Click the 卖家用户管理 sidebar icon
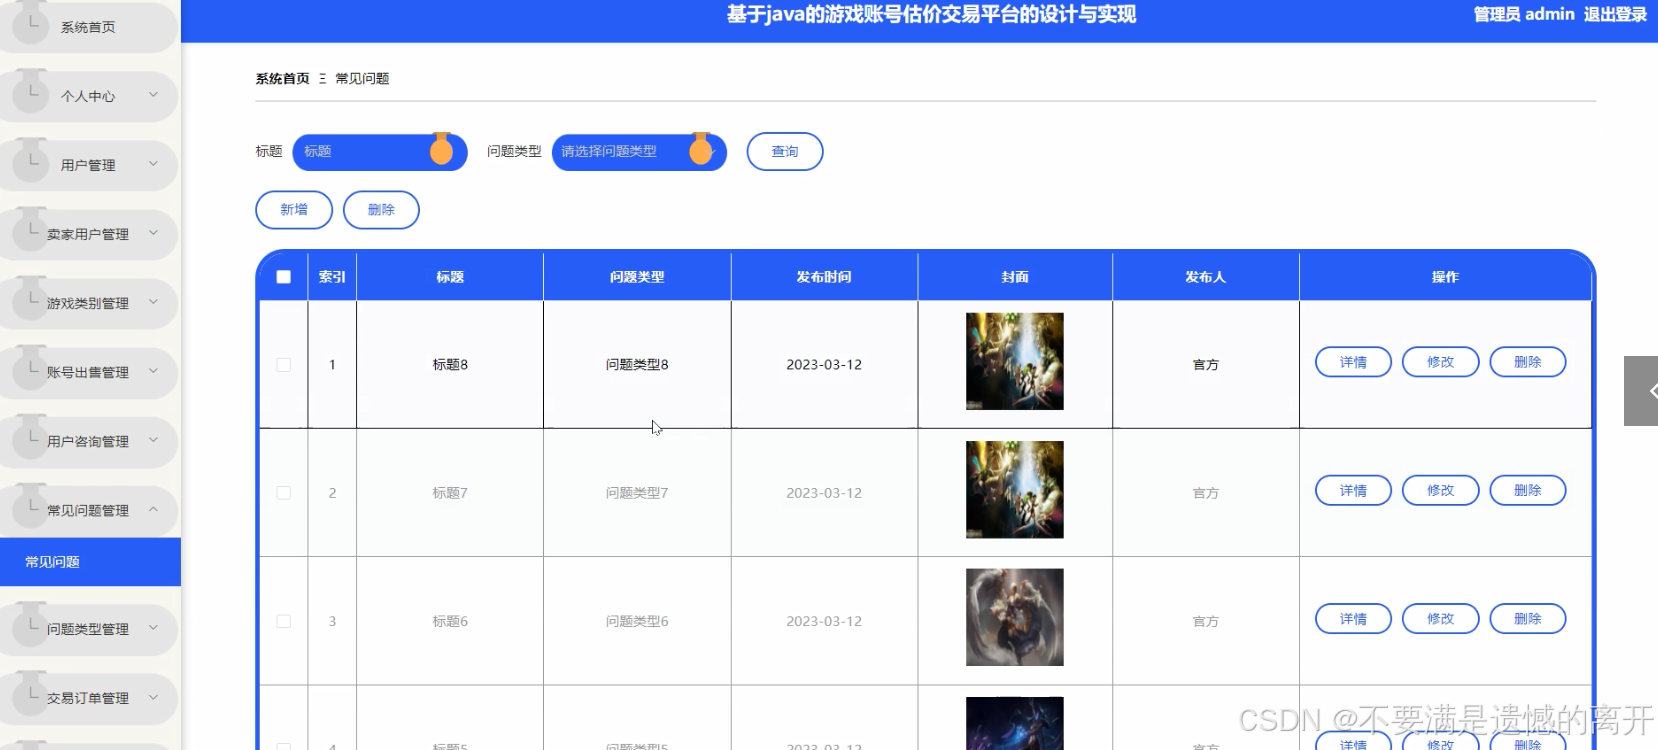 click(x=31, y=232)
